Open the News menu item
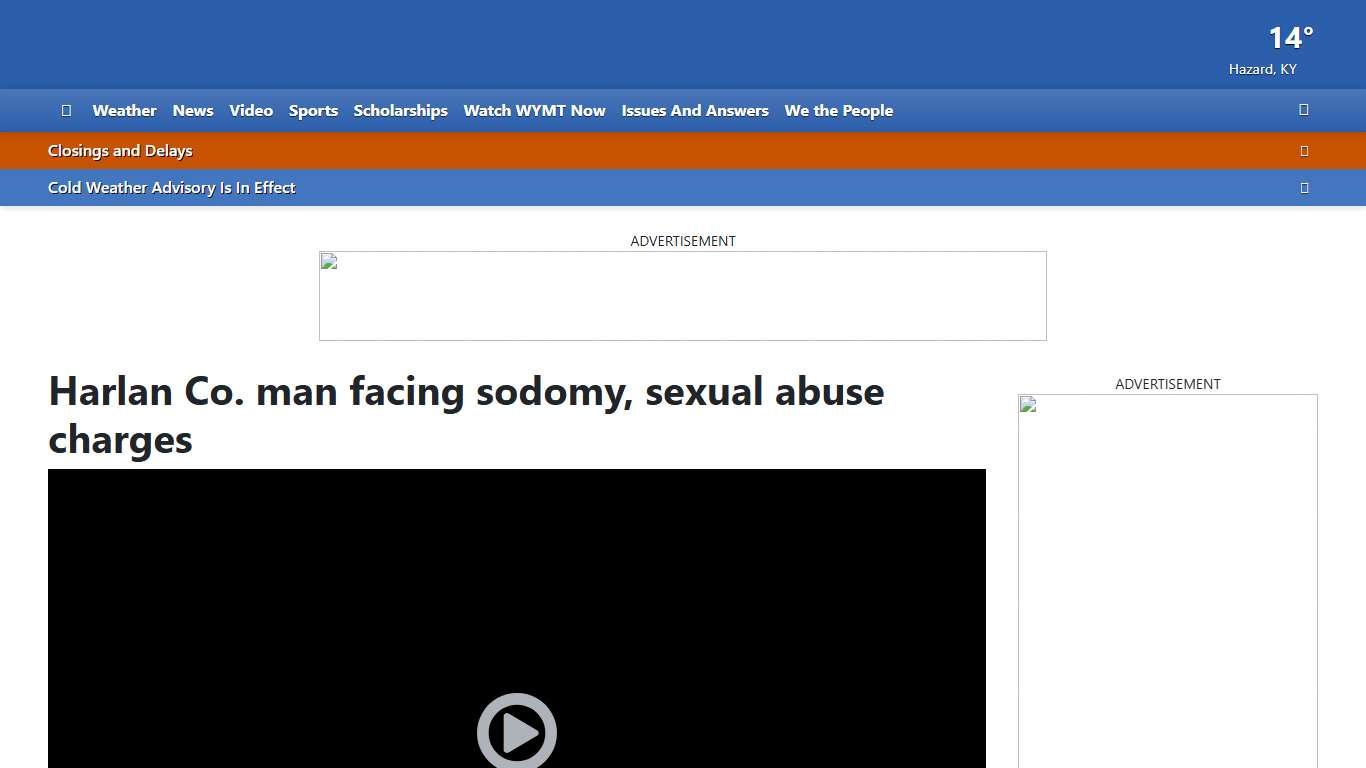 193,111
